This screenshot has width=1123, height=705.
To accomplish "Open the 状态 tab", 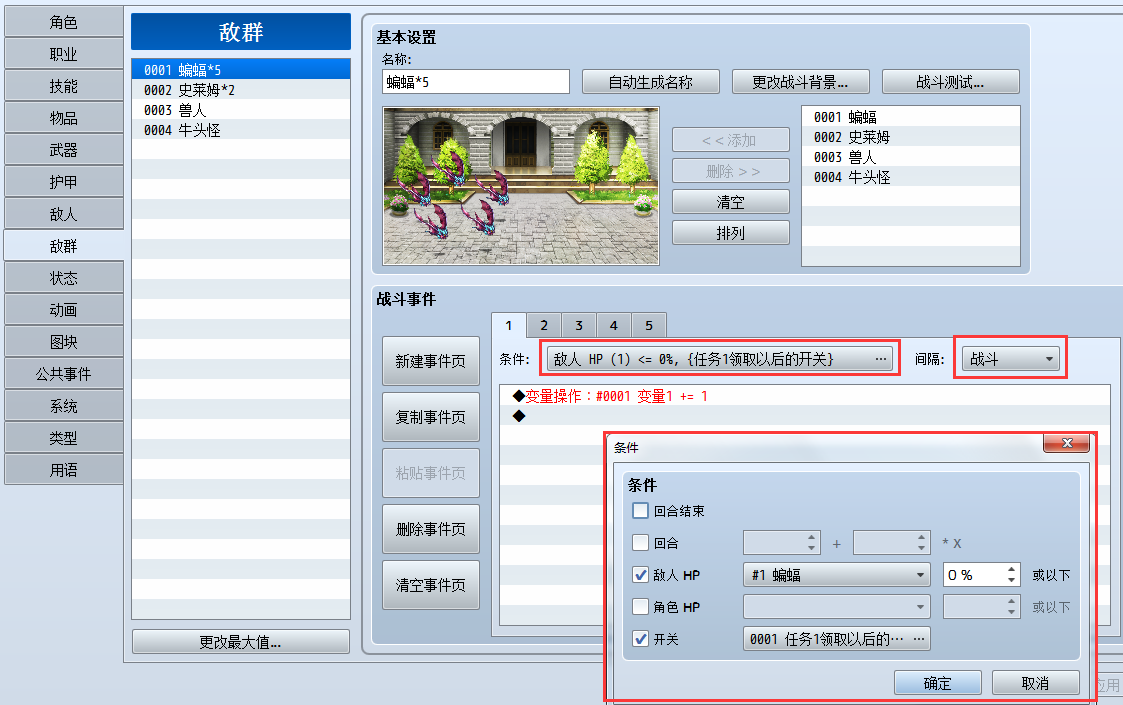I will 64,277.
